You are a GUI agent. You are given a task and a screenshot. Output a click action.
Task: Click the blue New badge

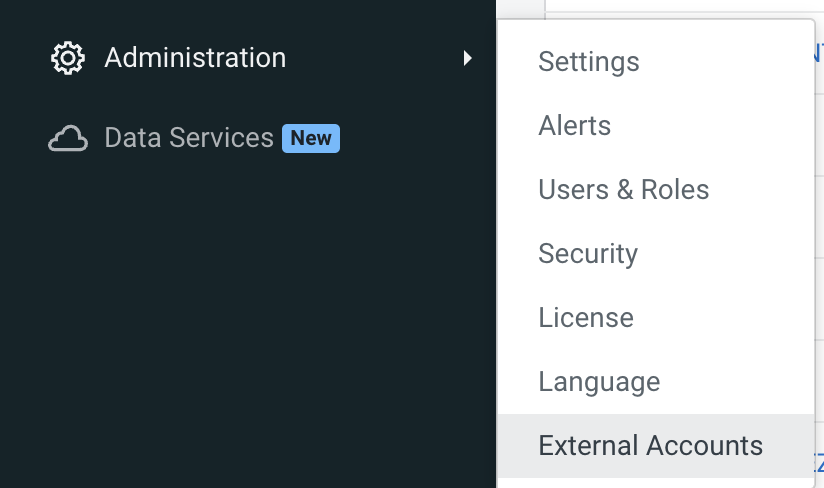pos(311,138)
